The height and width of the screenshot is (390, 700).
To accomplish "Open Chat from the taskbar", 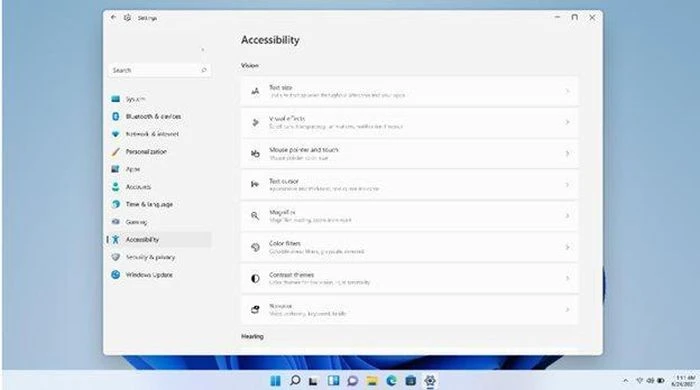I will click(x=352, y=381).
